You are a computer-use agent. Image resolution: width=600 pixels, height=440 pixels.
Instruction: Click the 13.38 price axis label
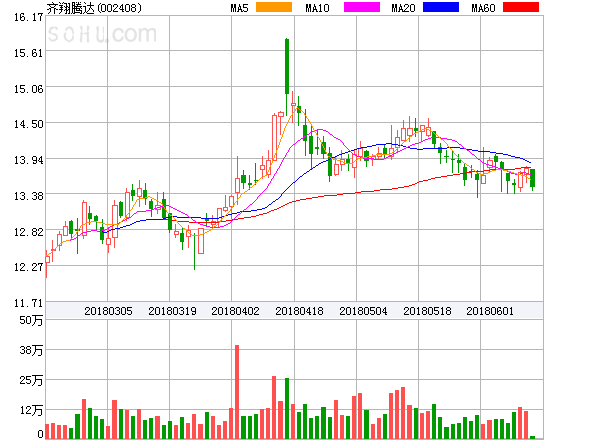pyautogui.click(x=28, y=196)
